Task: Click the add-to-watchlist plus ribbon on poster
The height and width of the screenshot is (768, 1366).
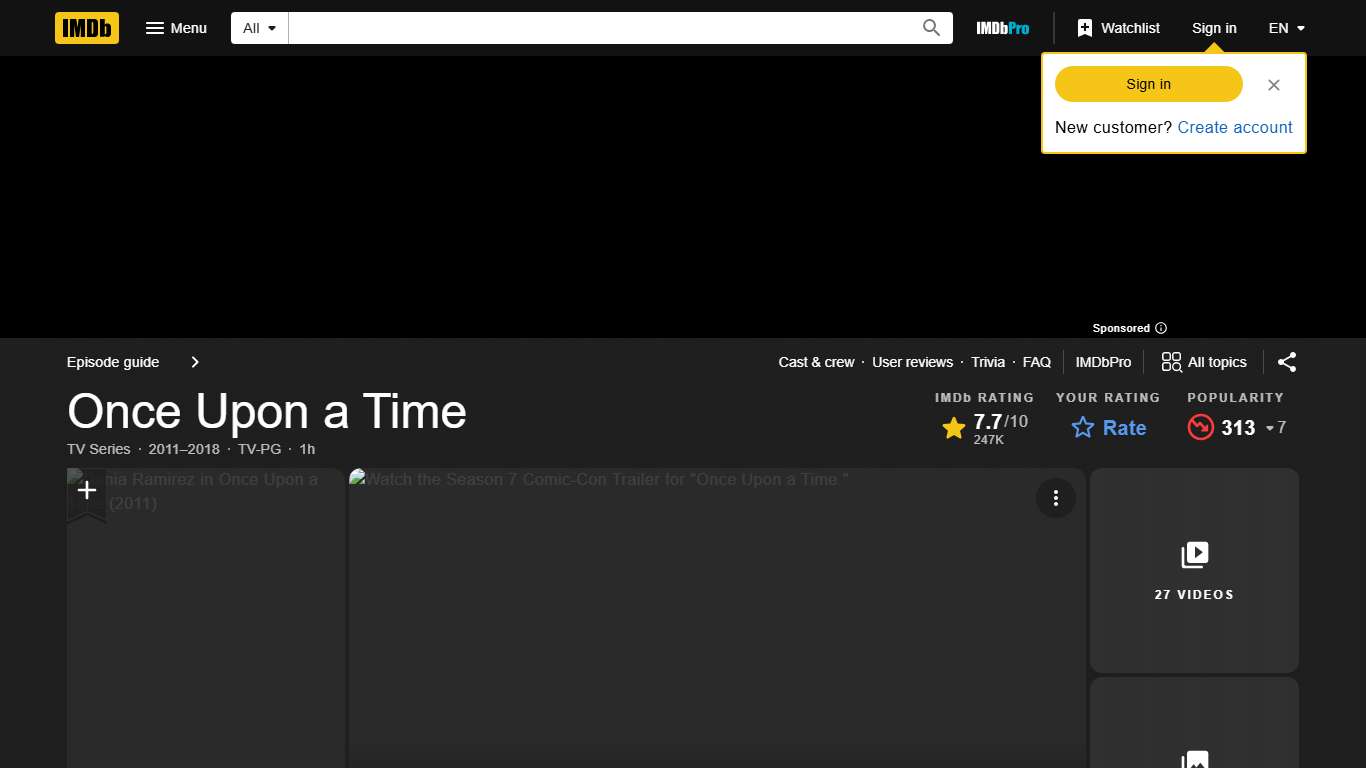Action: [87, 491]
